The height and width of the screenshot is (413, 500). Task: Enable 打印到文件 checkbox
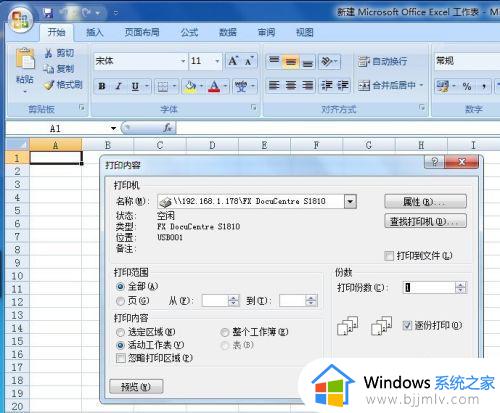pyautogui.click(x=389, y=256)
